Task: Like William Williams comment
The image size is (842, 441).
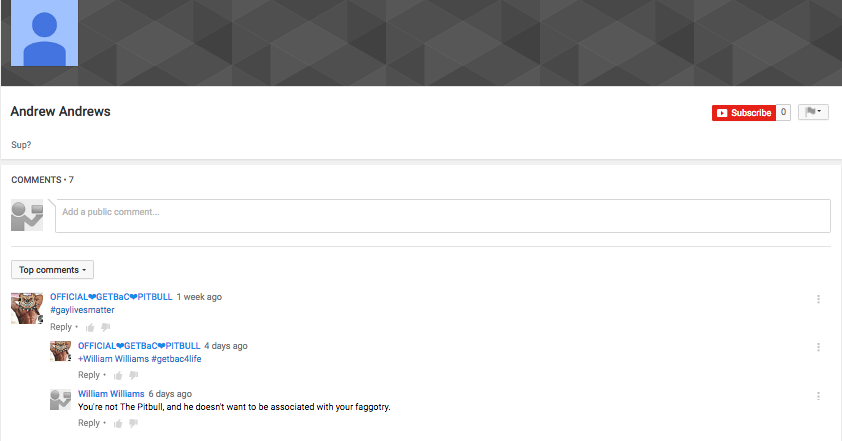Action: tap(118, 423)
